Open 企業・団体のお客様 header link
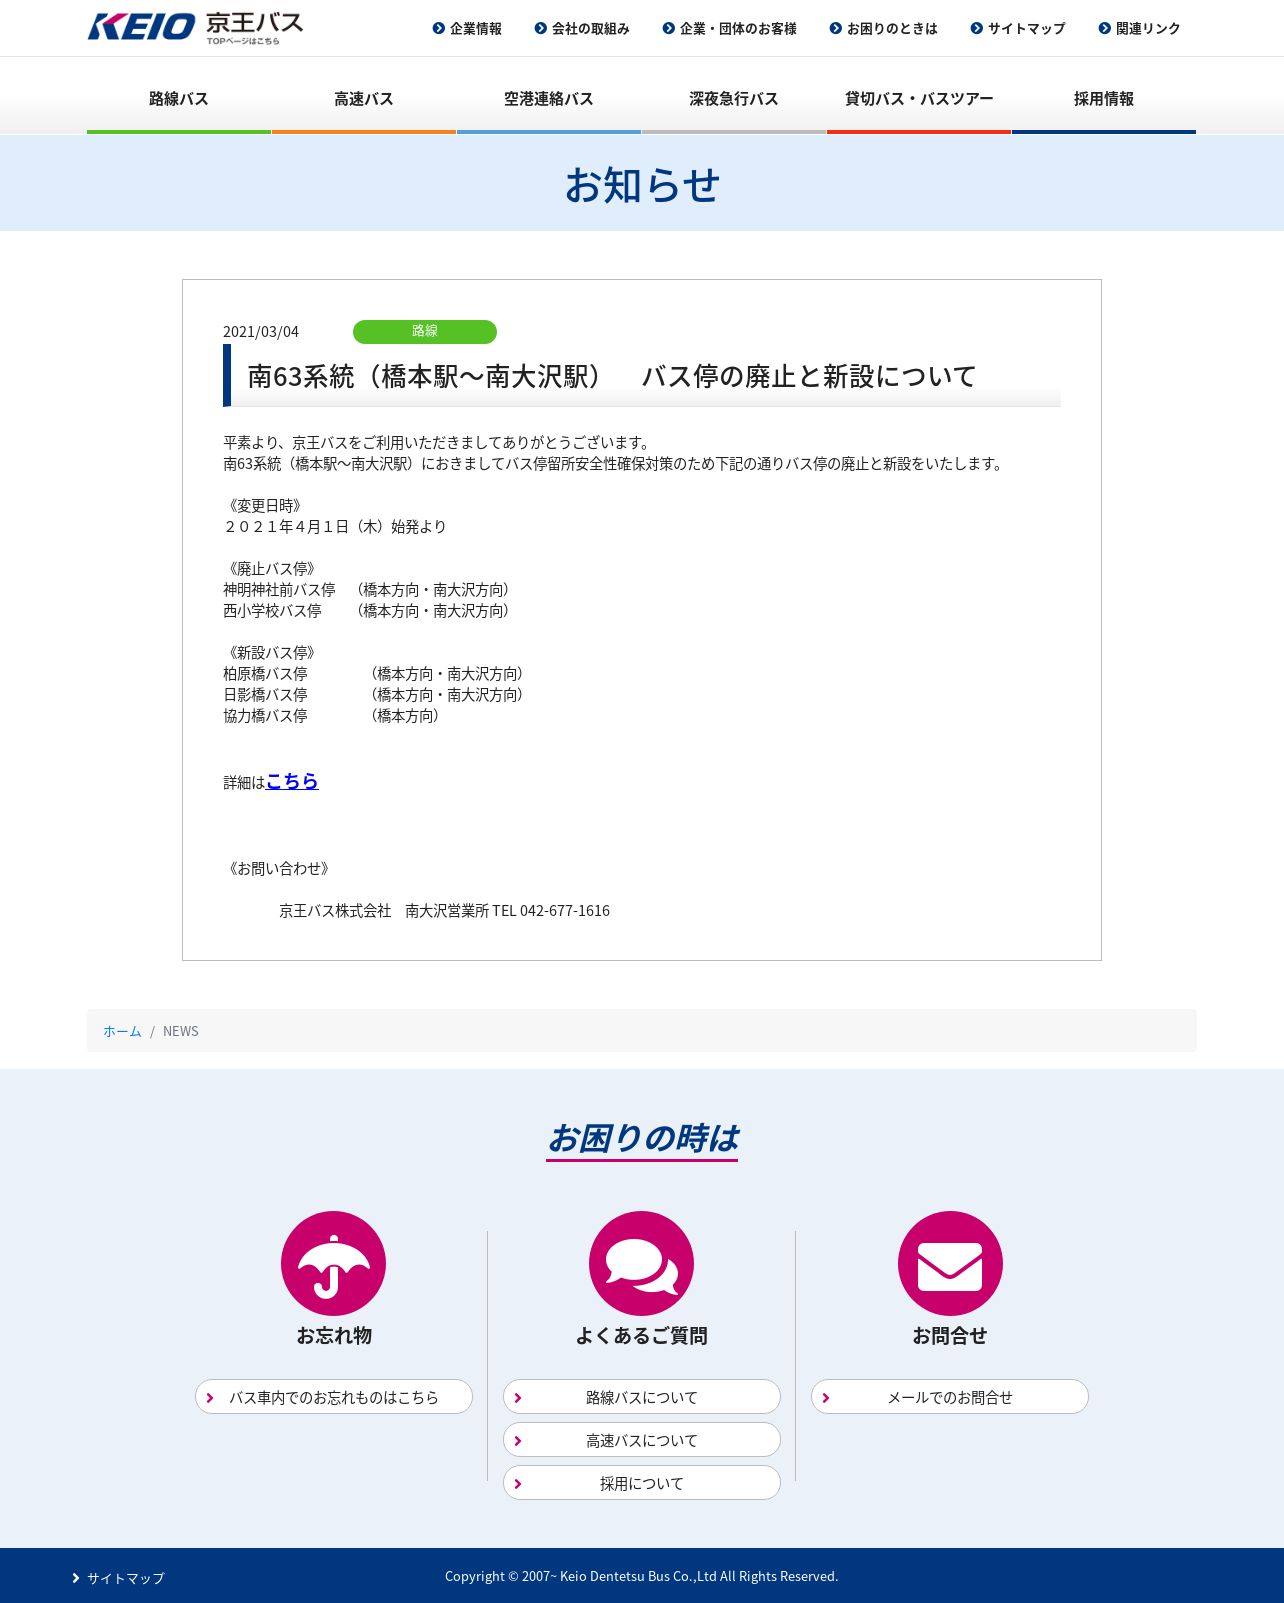The width and height of the screenshot is (1284, 1603). [x=738, y=29]
